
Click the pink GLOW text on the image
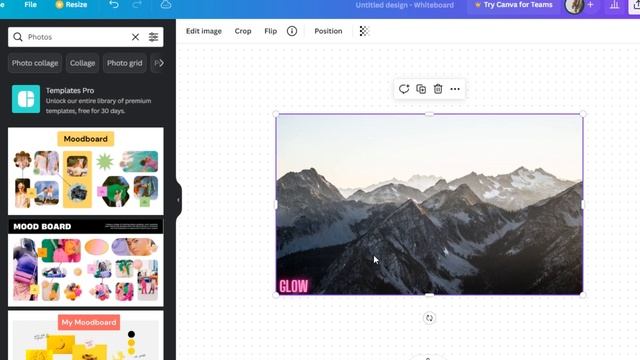point(293,286)
